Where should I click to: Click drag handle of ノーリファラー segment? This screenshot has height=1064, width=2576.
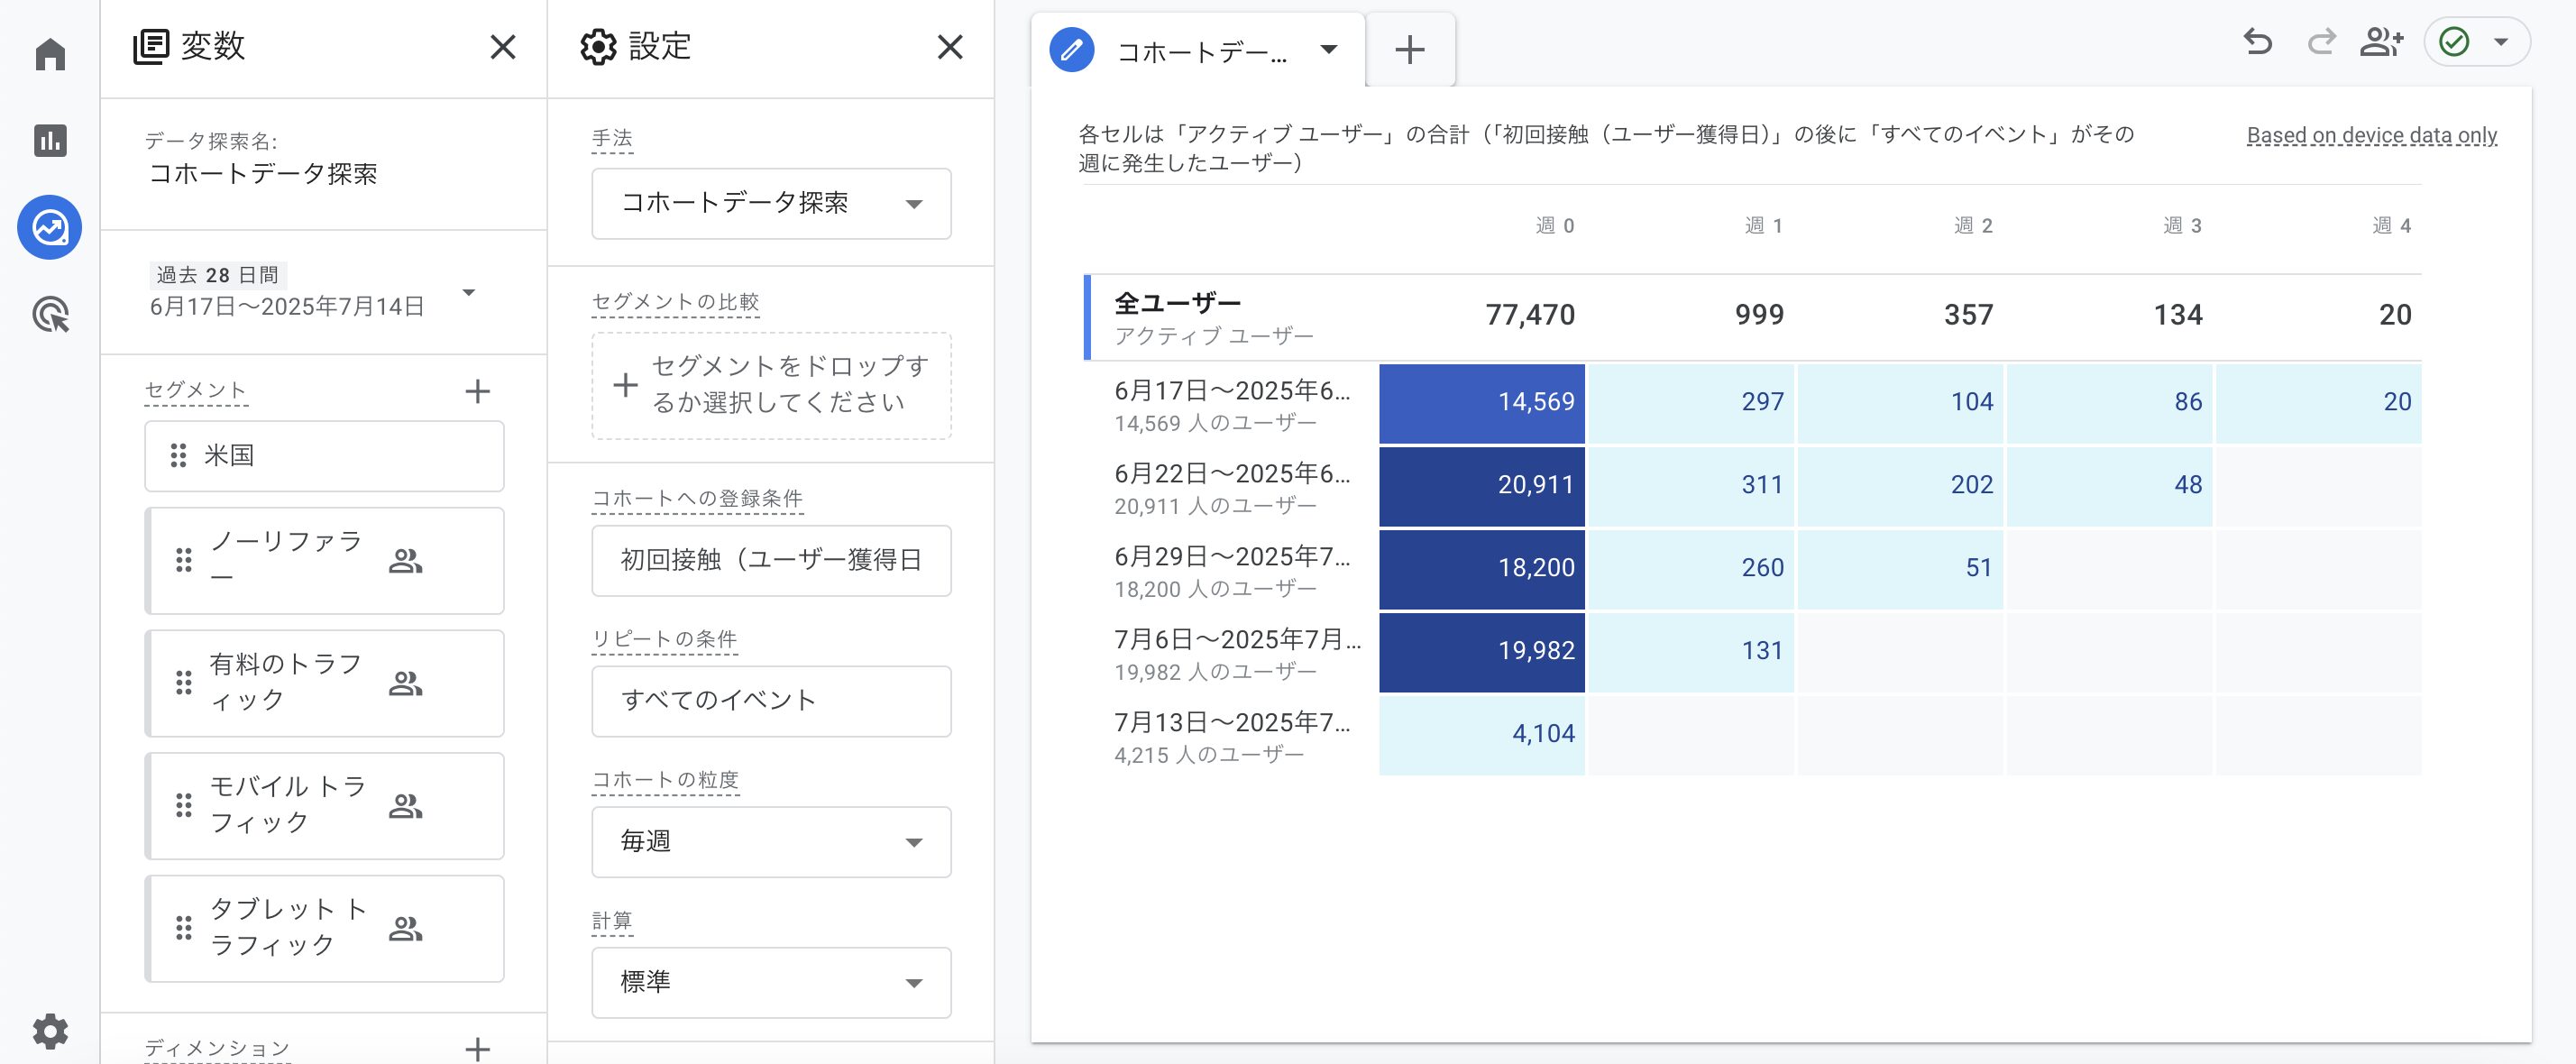(184, 560)
